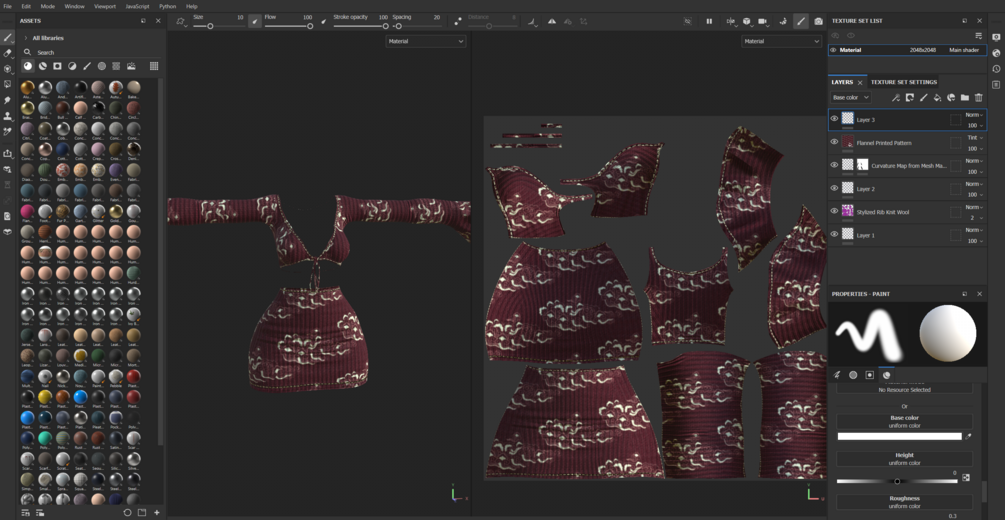Hide Layer 2 with its eye icon

pos(834,188)
